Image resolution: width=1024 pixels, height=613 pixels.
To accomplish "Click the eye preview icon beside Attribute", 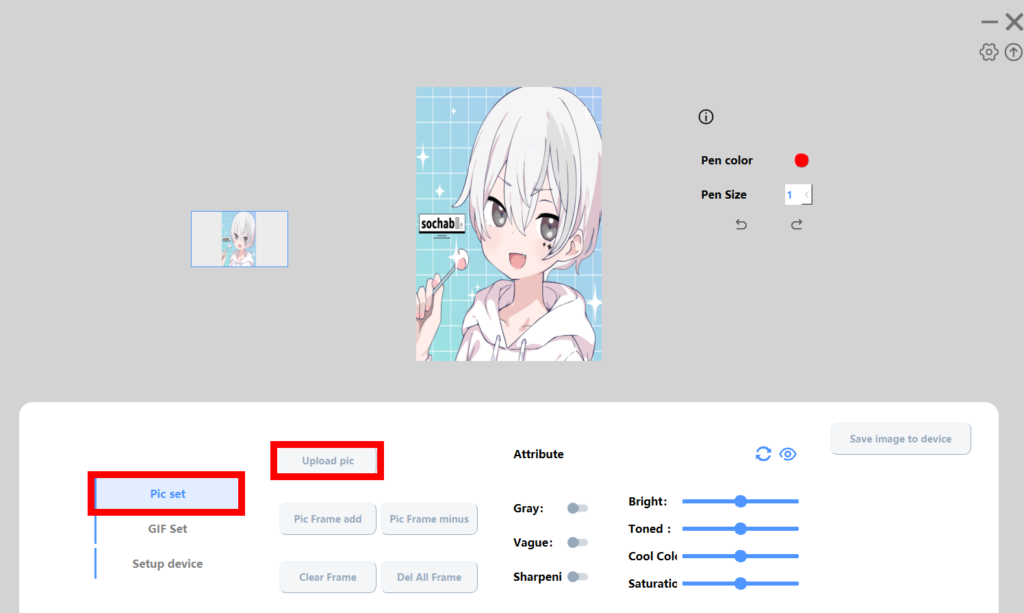I will [x=788, y=453].
